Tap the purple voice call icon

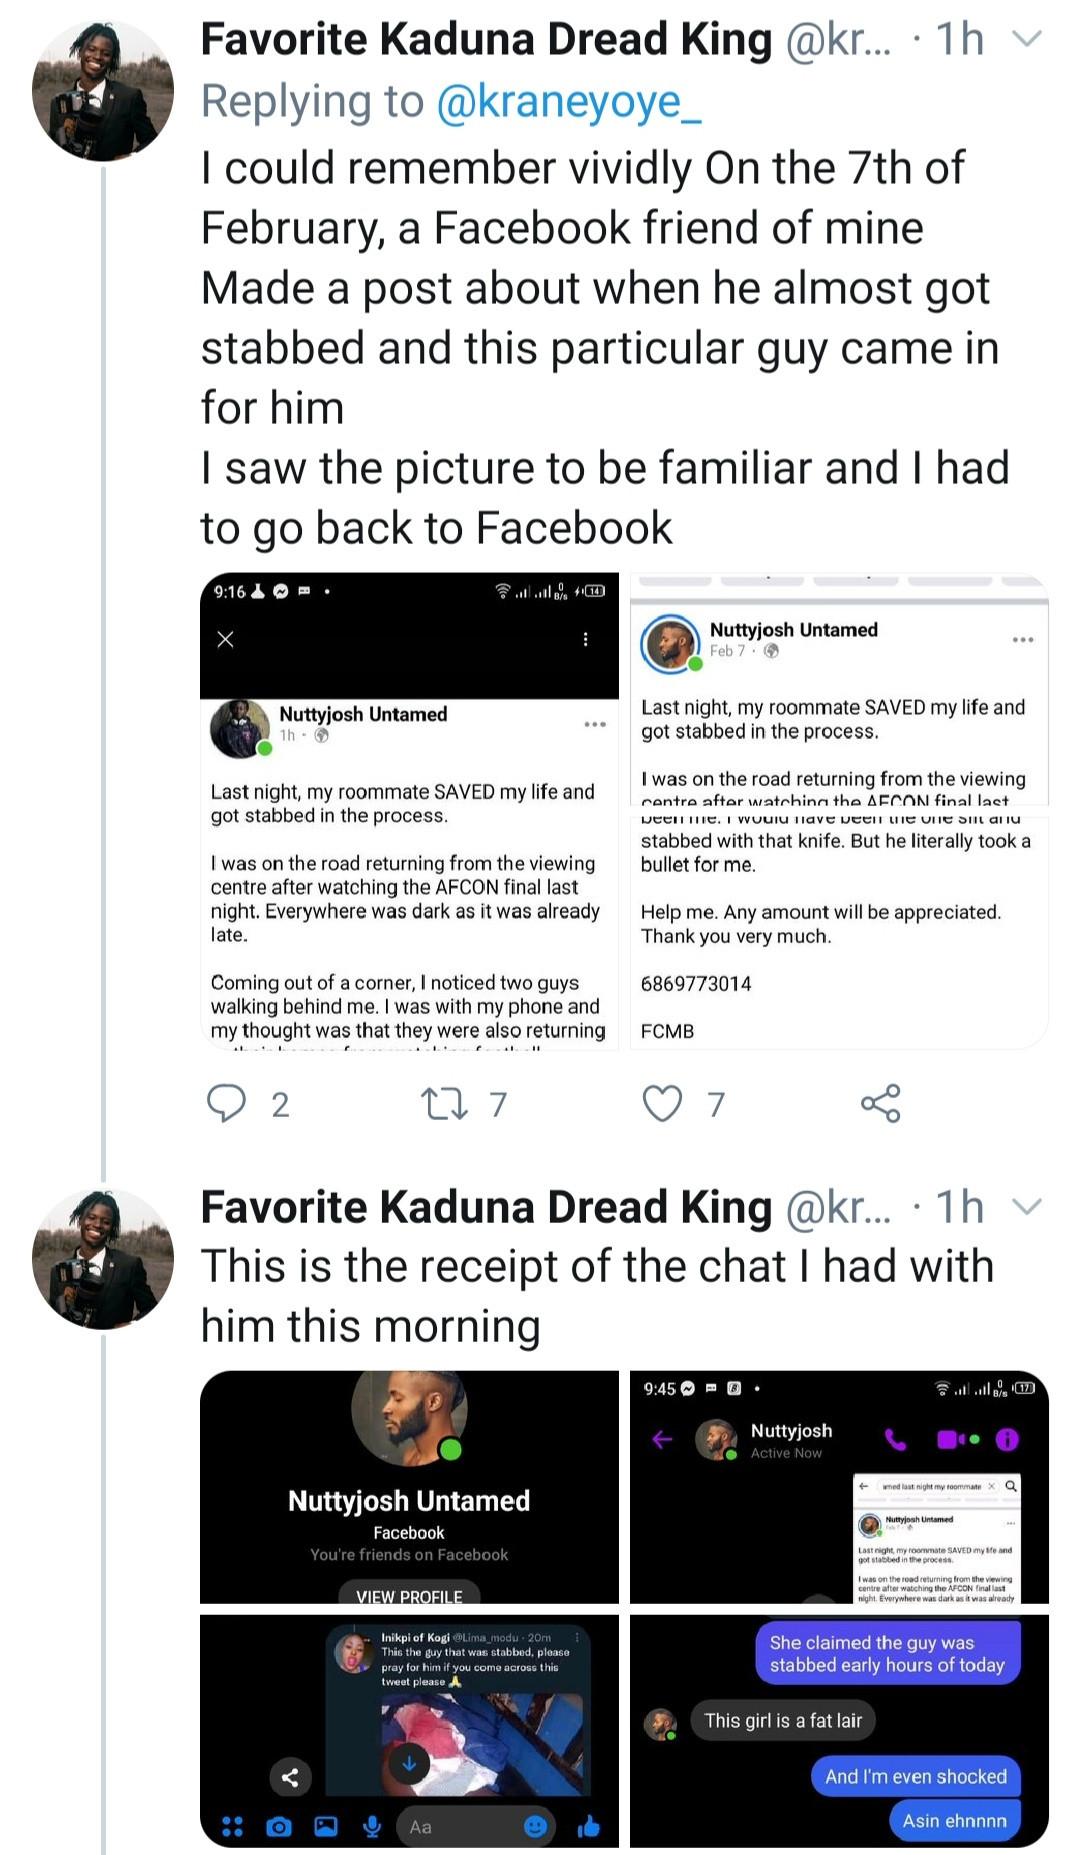(896, 1440)
